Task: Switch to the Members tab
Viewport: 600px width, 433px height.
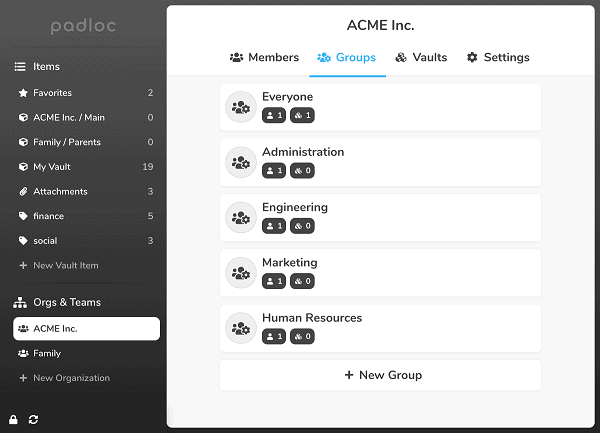Action: (x=264, y=57)
